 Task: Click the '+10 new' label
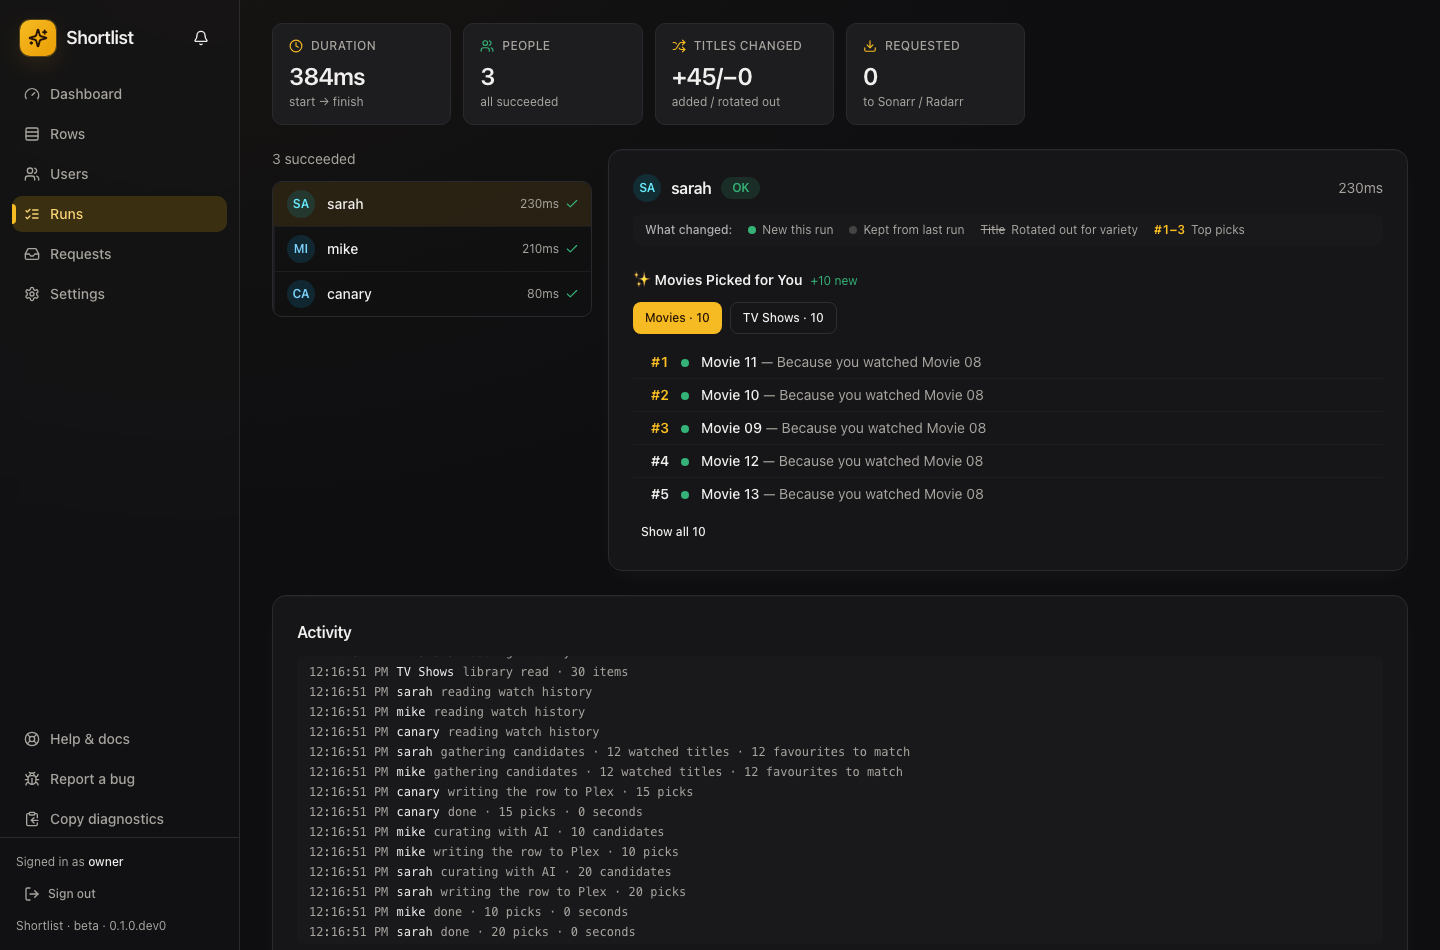point(834,281)
